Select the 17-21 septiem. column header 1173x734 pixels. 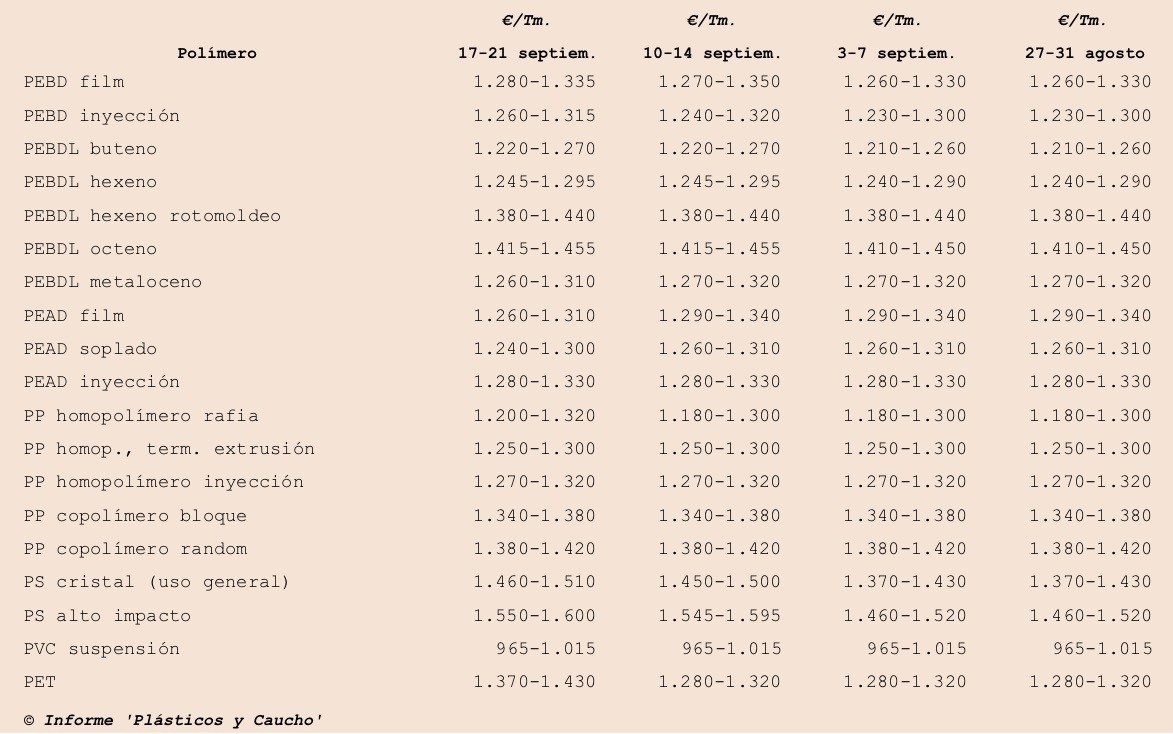(x=527, y=53)
